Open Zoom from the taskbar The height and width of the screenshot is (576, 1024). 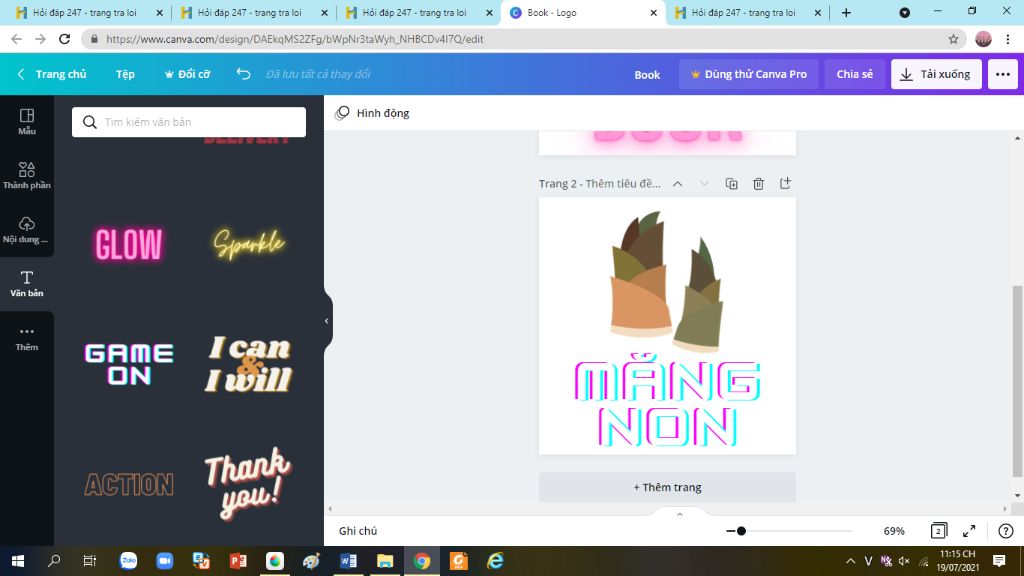pyautogui.click(x=165, y=561)
